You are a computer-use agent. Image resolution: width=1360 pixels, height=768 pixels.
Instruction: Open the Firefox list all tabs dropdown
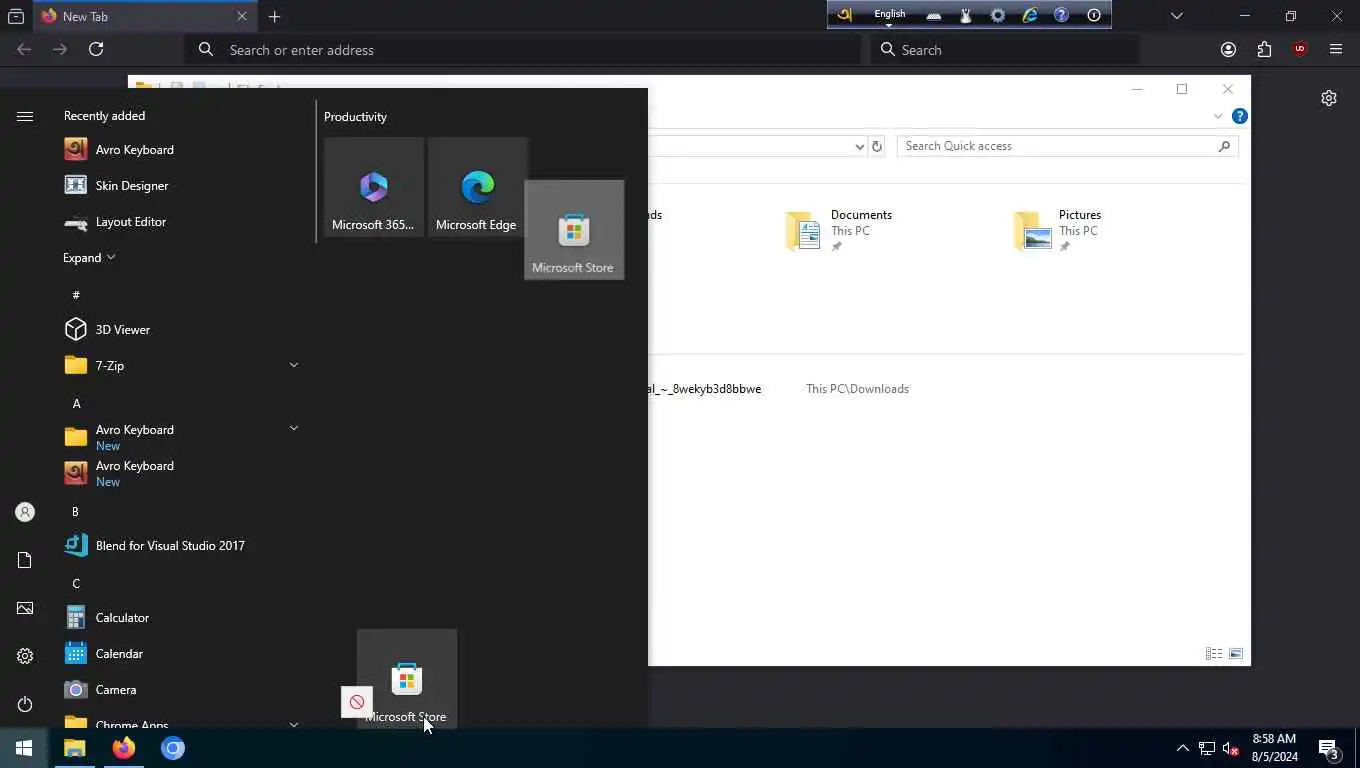[1177, 16]
